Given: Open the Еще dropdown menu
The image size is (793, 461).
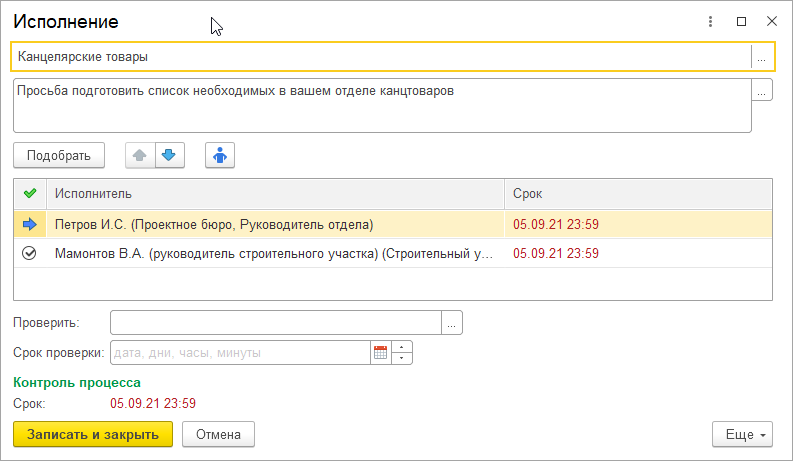Looking at the screenshot, I should tap(742, 435).
